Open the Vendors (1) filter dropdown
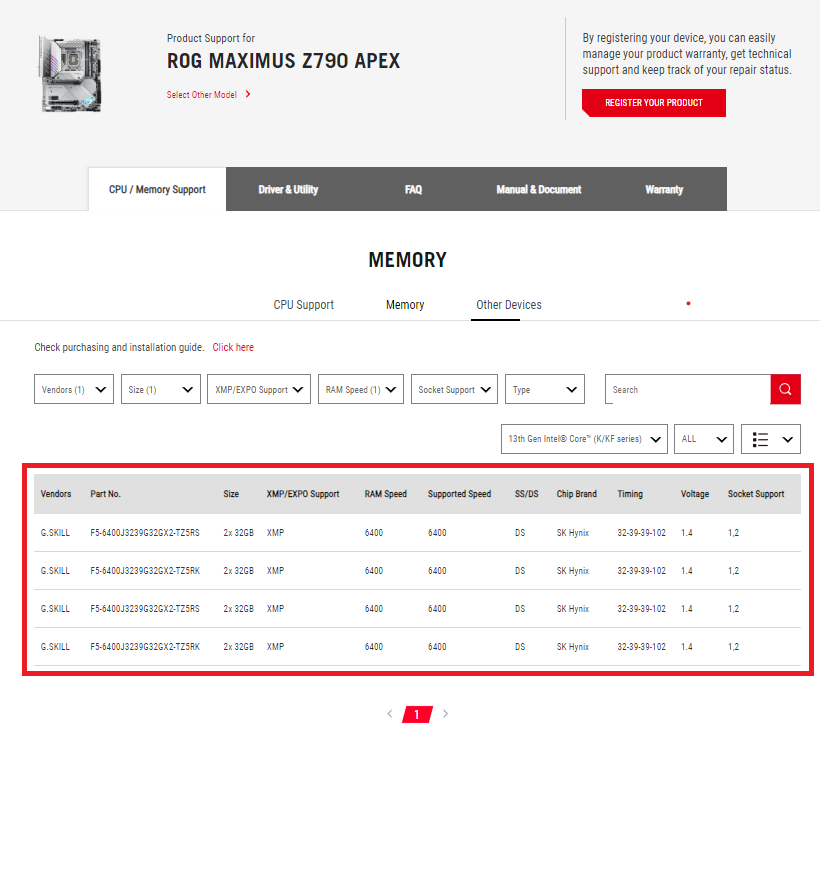820x870 pixels. coord(74,389)
